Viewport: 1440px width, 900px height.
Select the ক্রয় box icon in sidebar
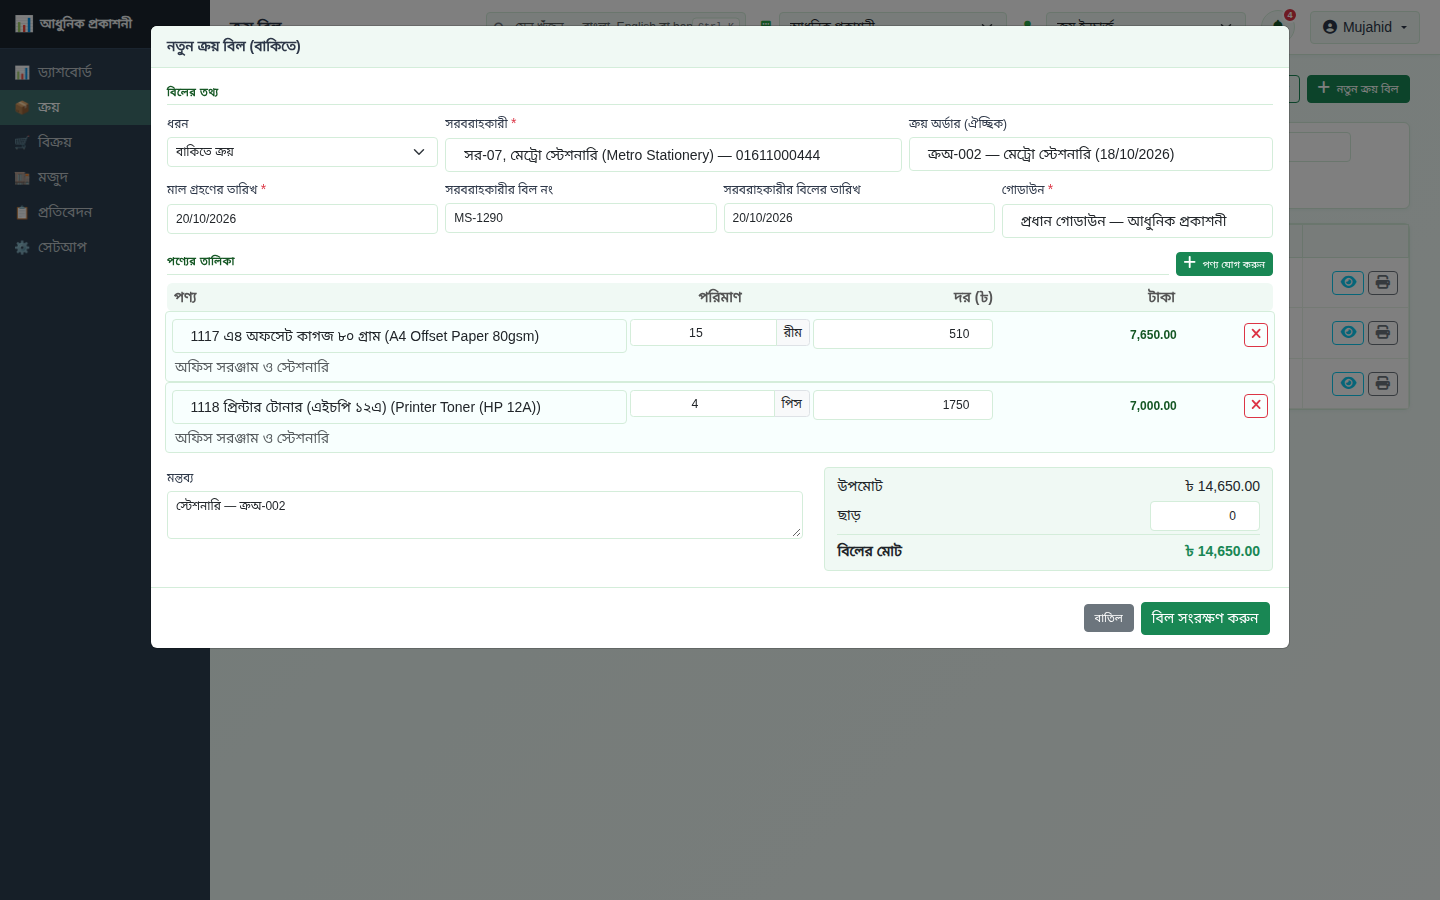22,107
